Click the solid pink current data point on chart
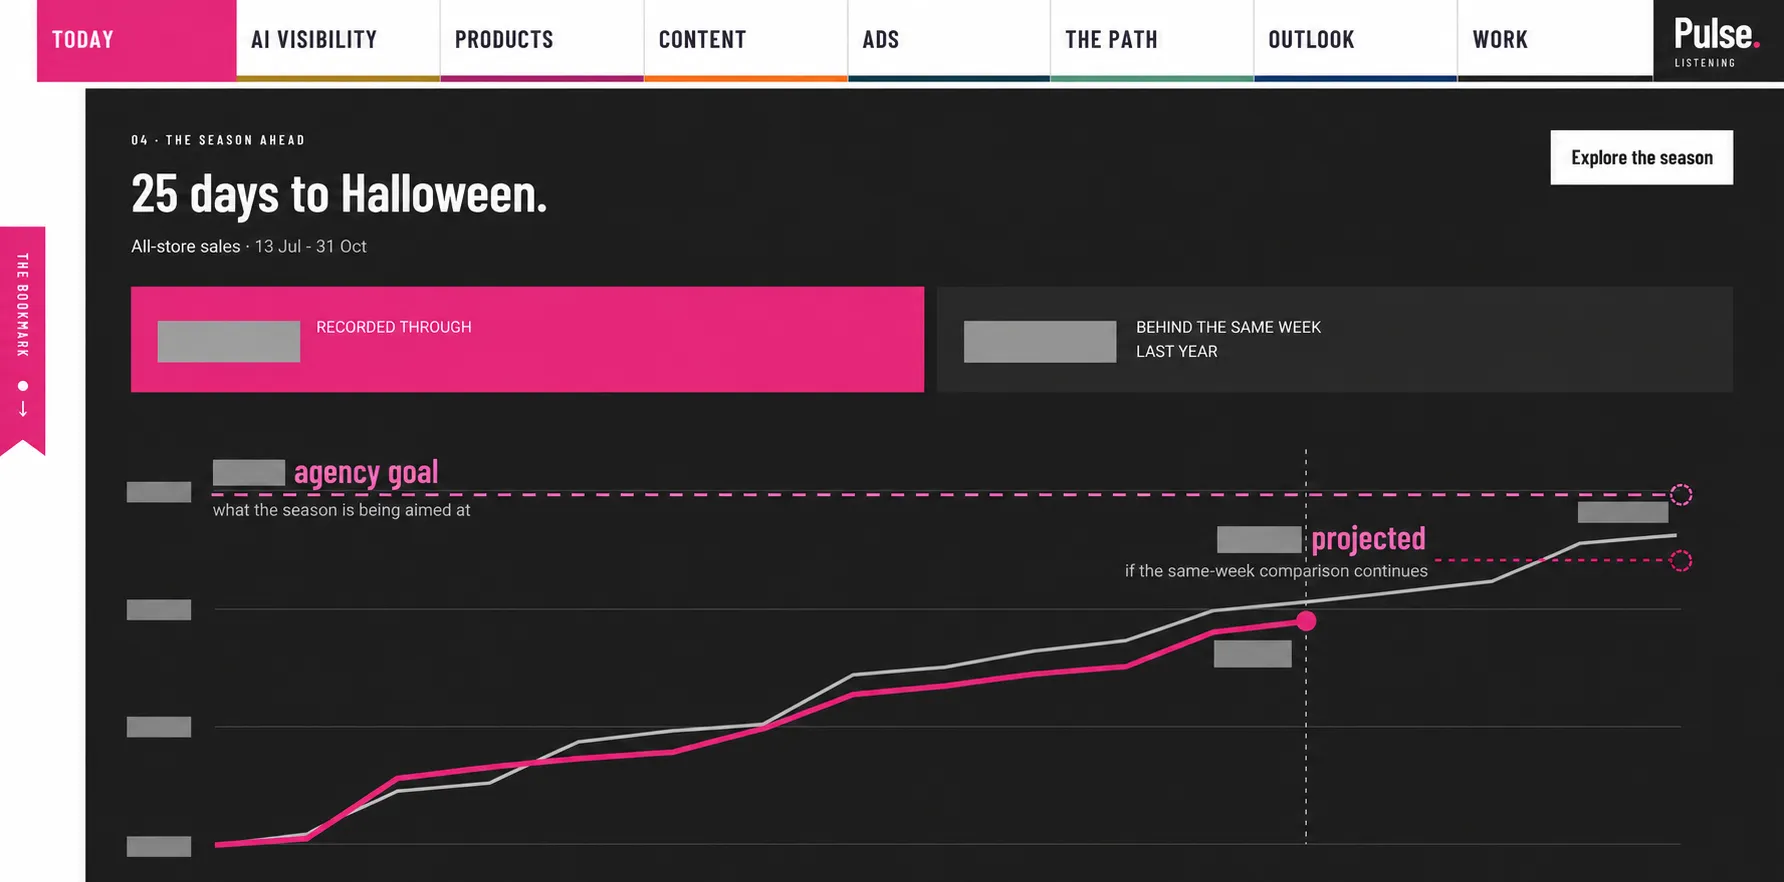This screenshot has width=1784, height=882. 1306,621
